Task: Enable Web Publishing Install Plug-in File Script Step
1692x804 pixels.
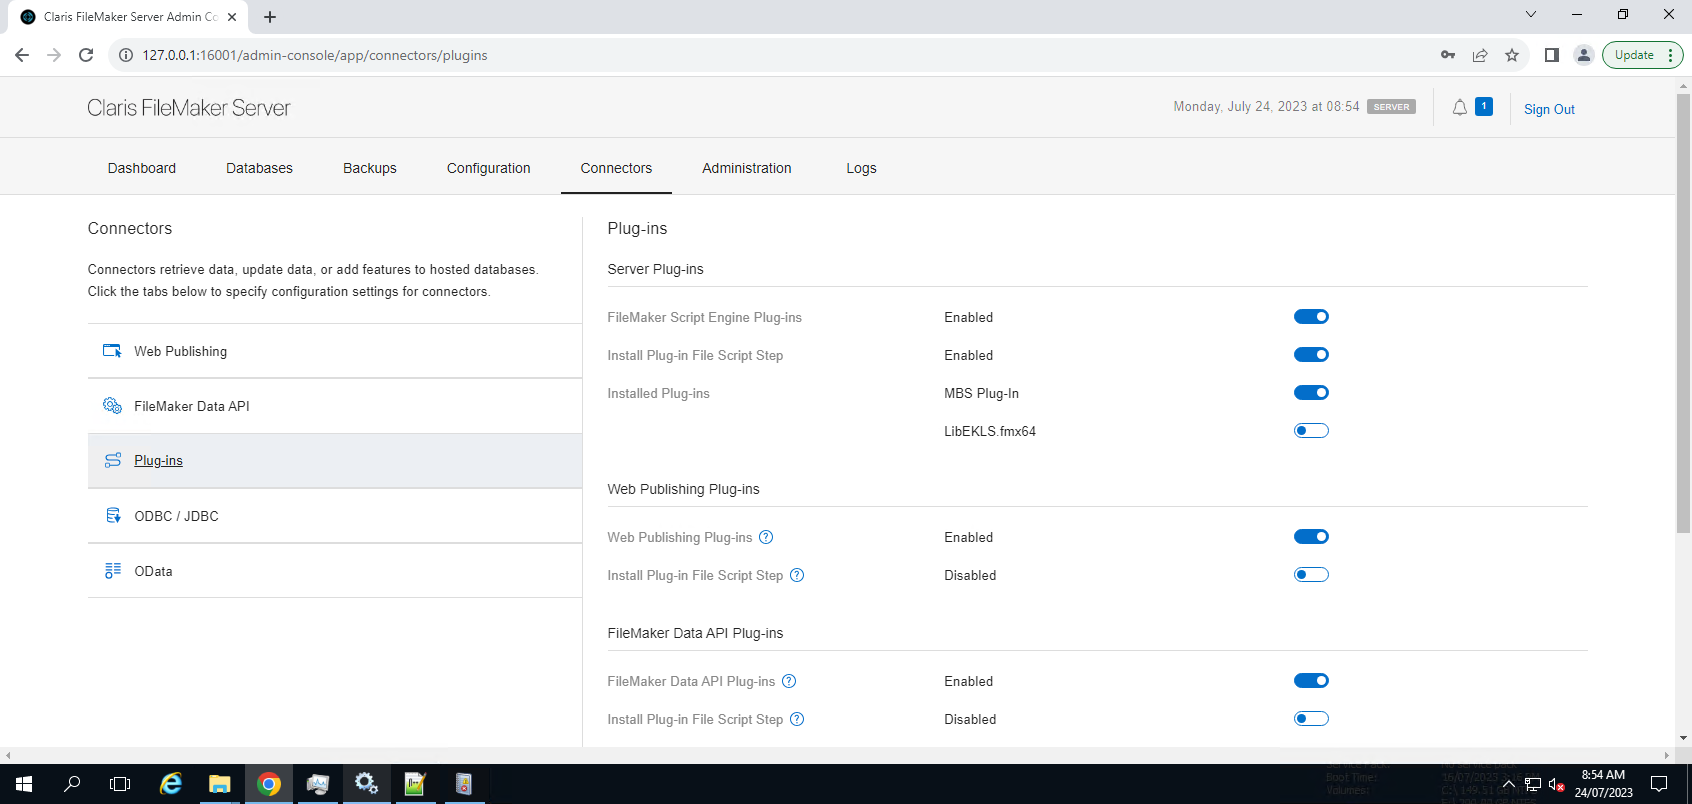Action: 1311,575
